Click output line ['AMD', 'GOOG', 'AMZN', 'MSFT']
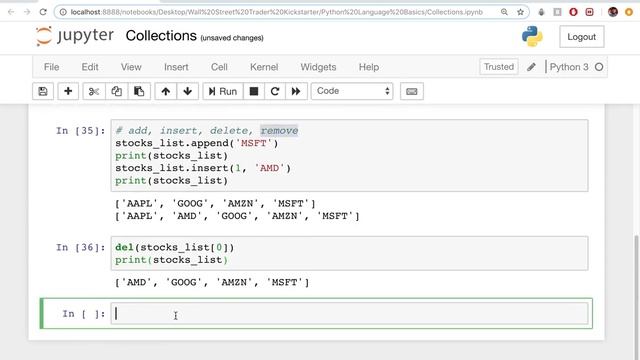 pos(212,282)
